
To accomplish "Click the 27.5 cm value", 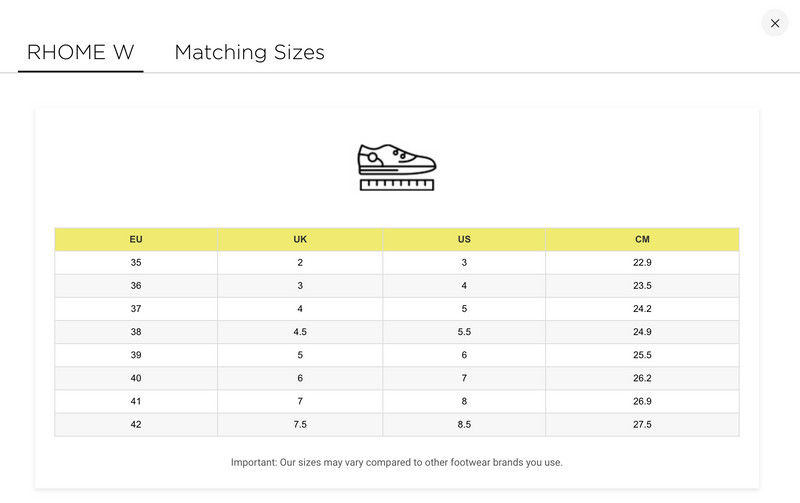I will pos(642,424).
